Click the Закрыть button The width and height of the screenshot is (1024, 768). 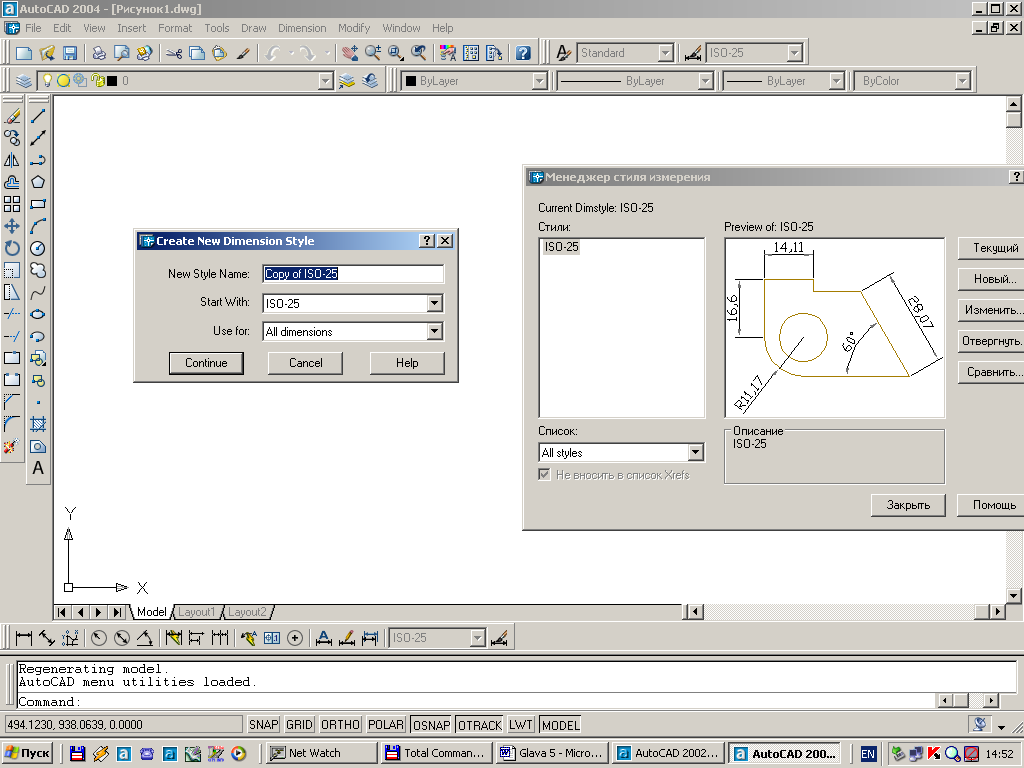(908, 505)
